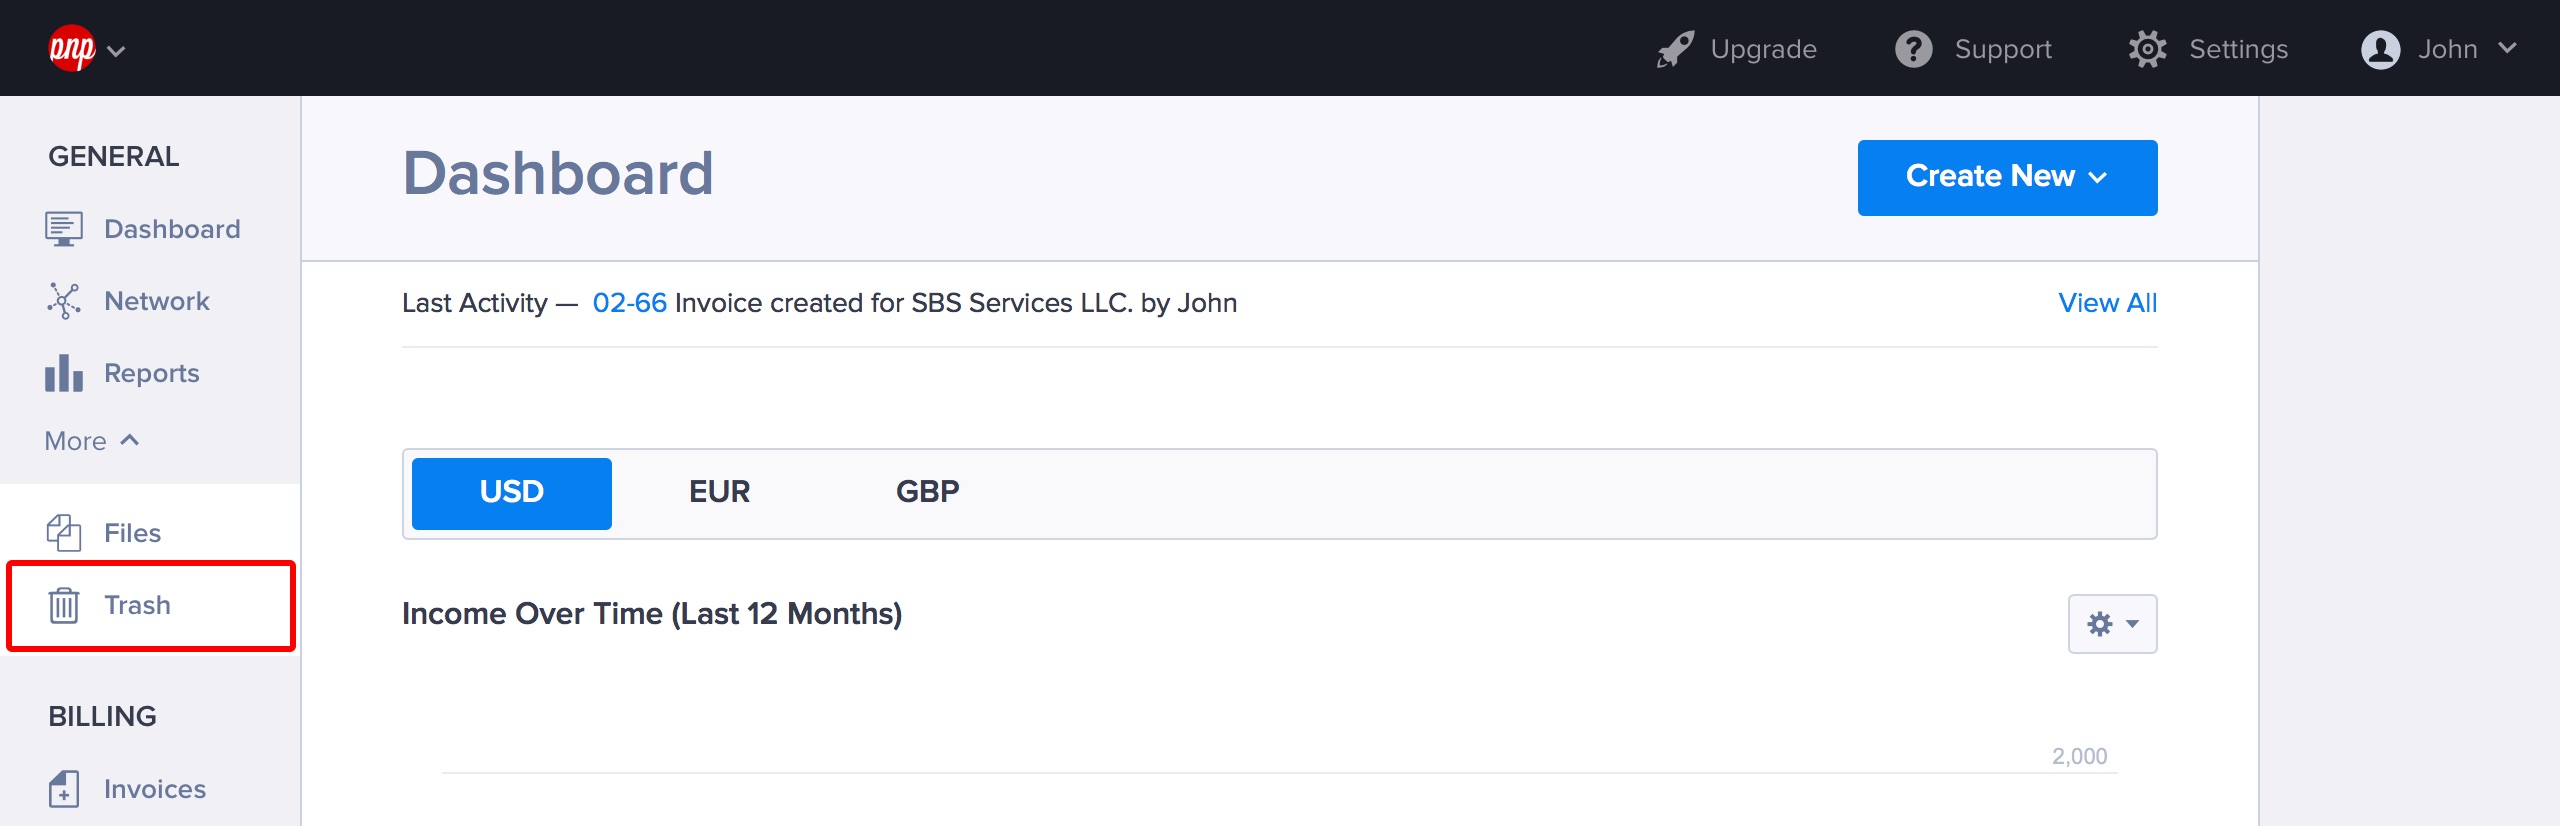Screen dimensions: 2560x826
Task: Select the USD currency tab
Action: (x=511, y=493)
